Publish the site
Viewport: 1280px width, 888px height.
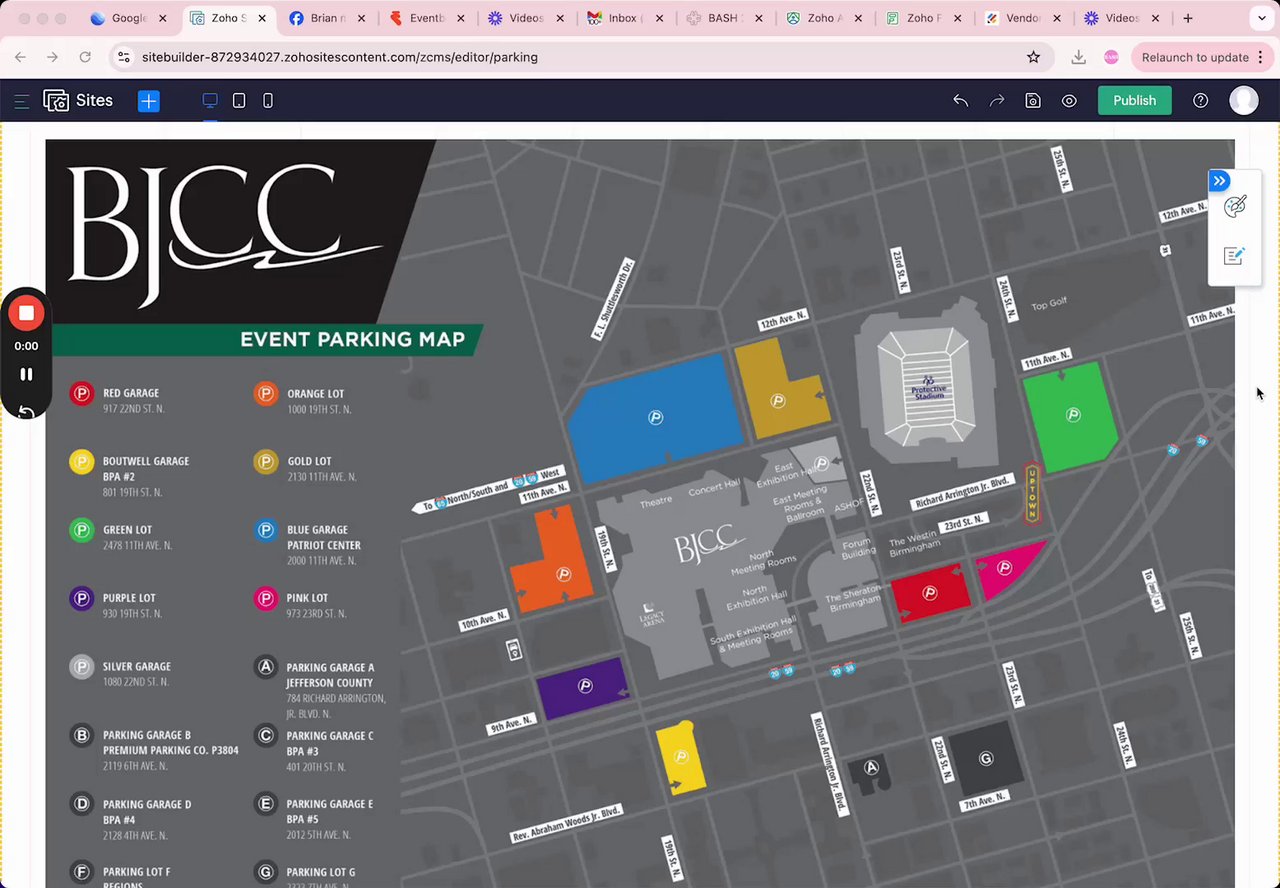click(x=1134, y=101)
